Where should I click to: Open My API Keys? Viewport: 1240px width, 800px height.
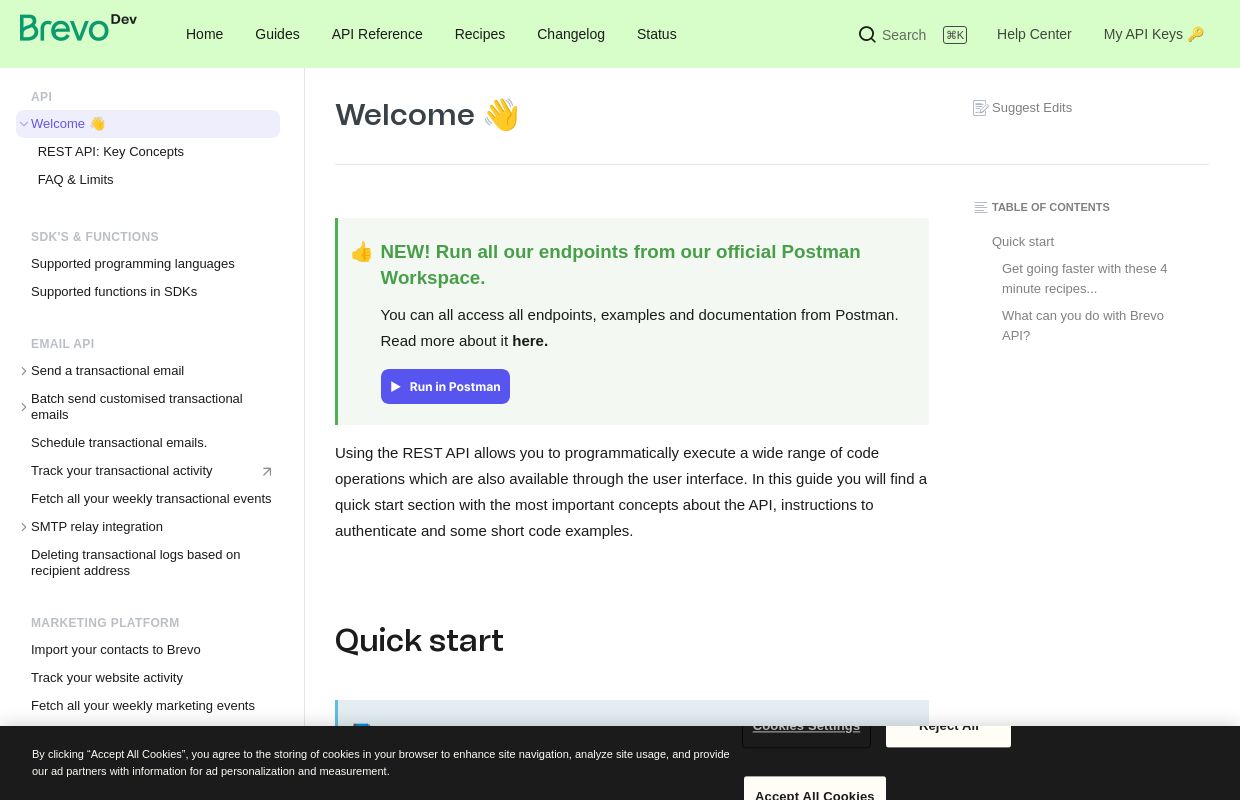tap(1154, 34)
